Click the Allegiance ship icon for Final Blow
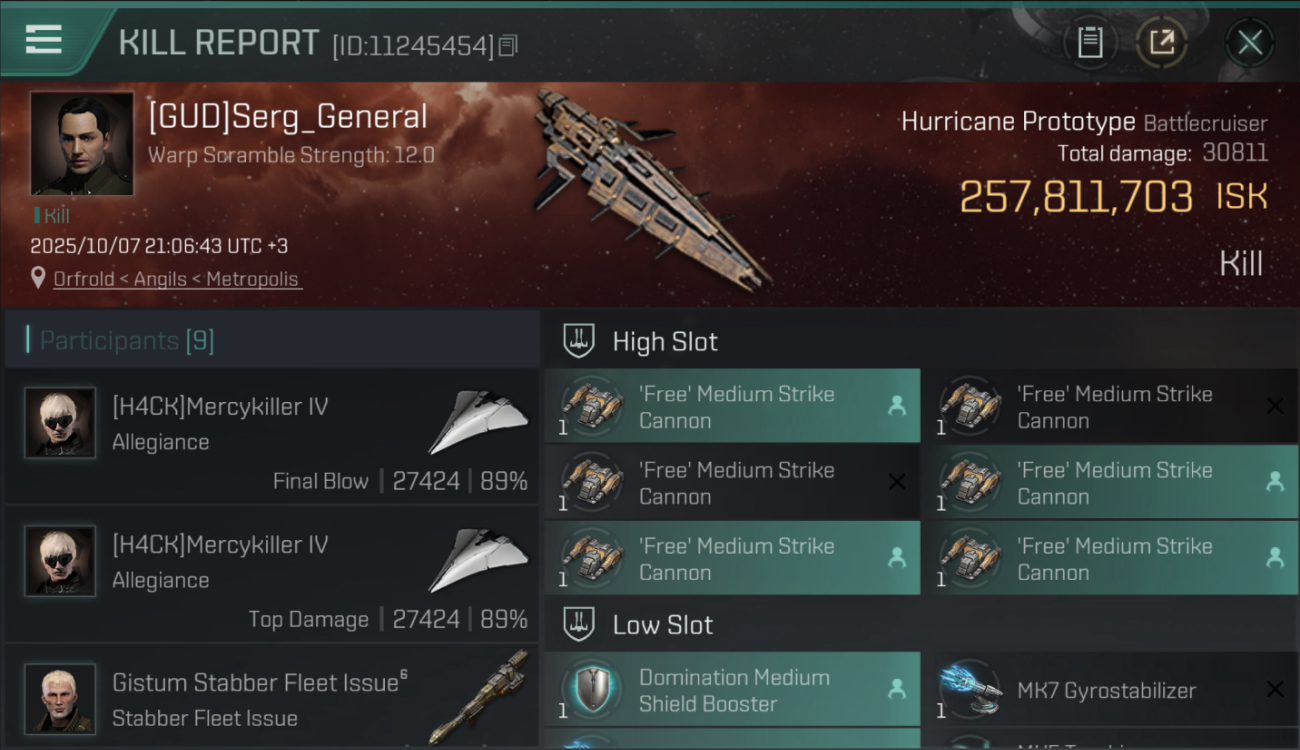This screenshot has width=1300, height=750. 478,423
